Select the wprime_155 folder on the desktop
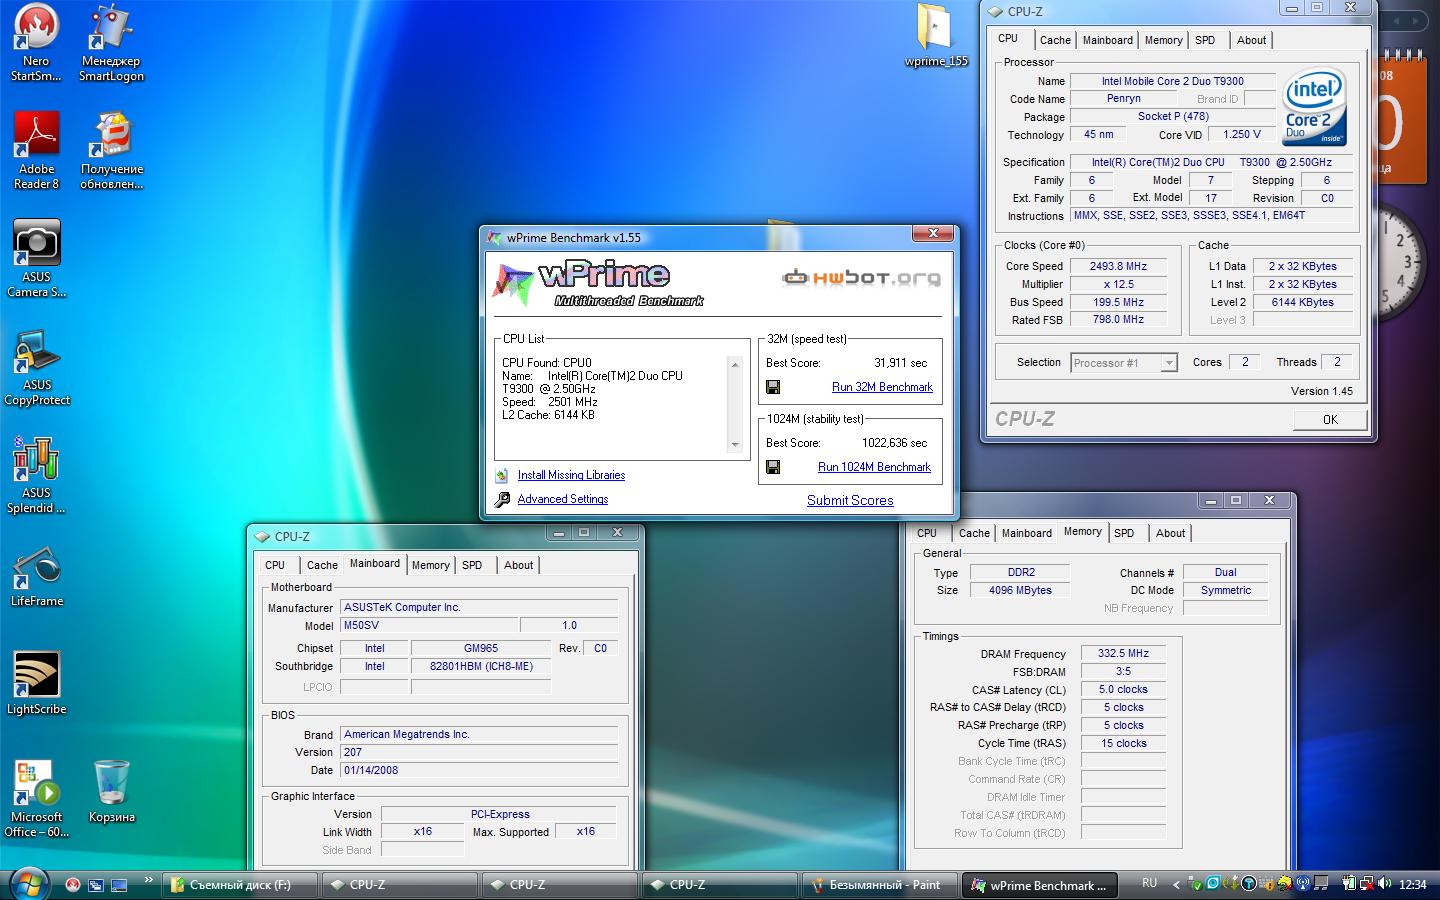Viewport: 1440px width, 900px height. pos(936,36)
